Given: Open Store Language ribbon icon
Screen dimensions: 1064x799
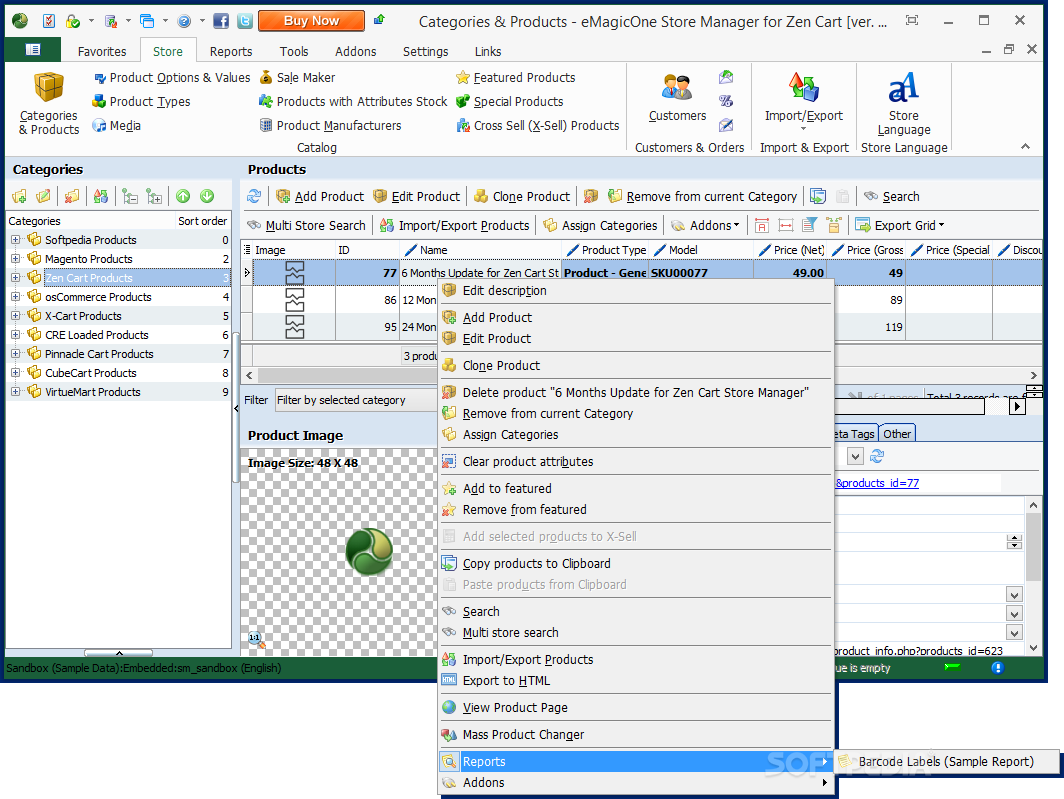Looking at the screenshot, I should click(x=903, y=103).
